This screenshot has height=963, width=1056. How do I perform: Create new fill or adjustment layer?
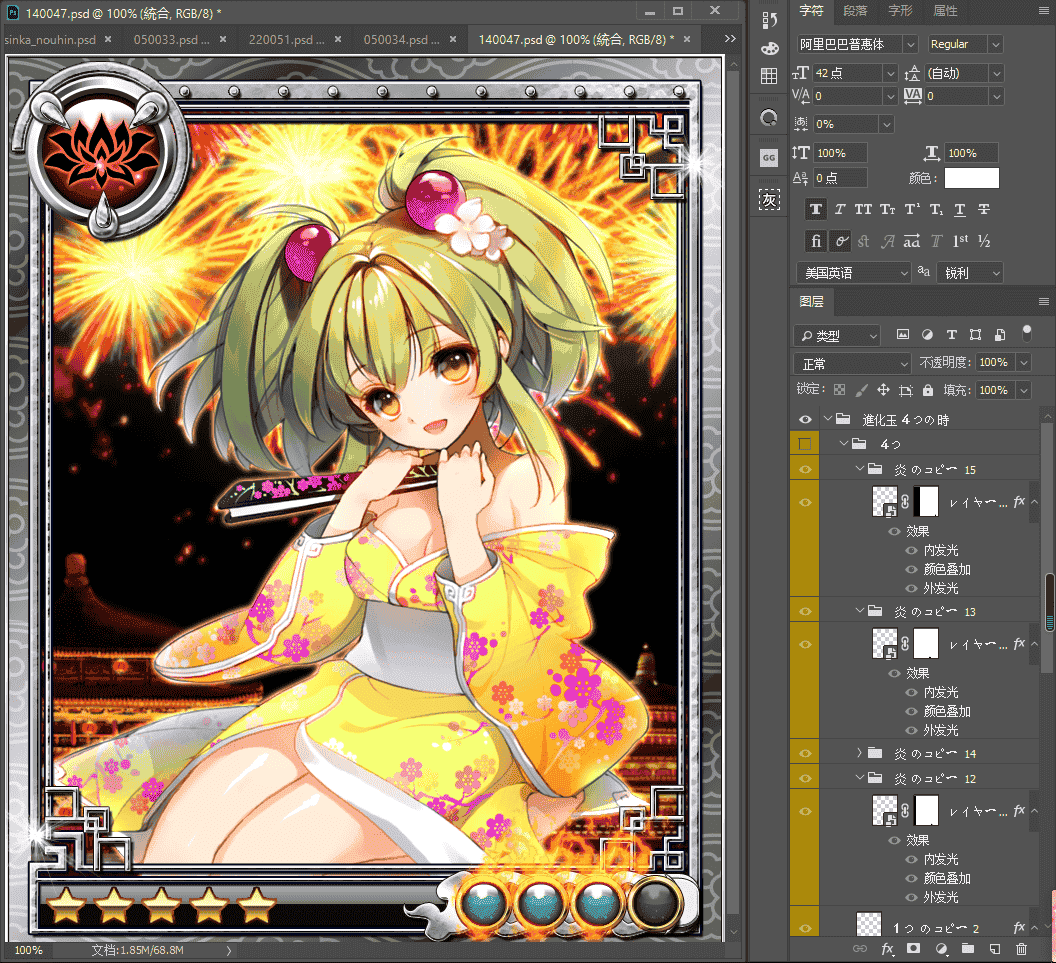941,949
